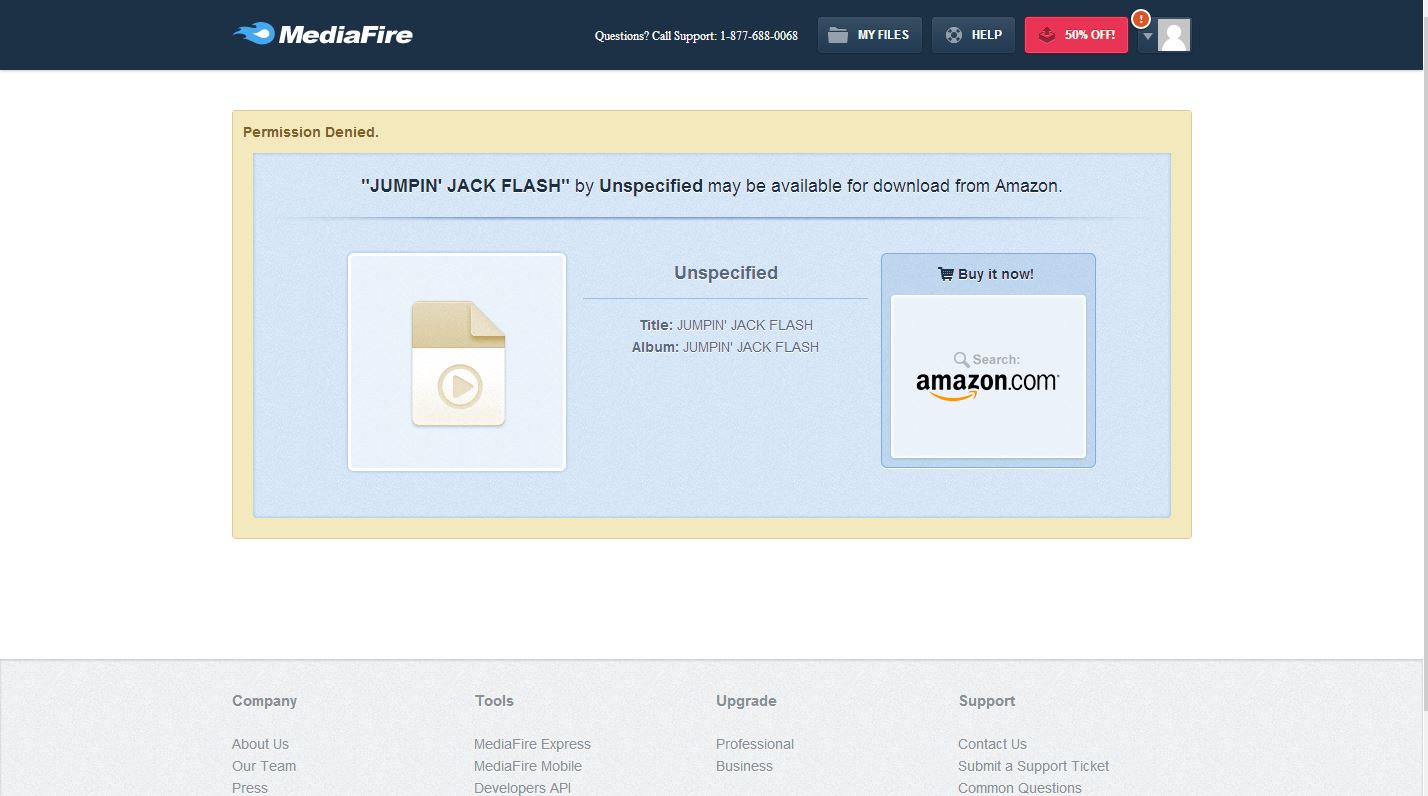Click the folder icon in My Files
Image resolution: width=1428 pixels, height=796 pixels.
838,35
